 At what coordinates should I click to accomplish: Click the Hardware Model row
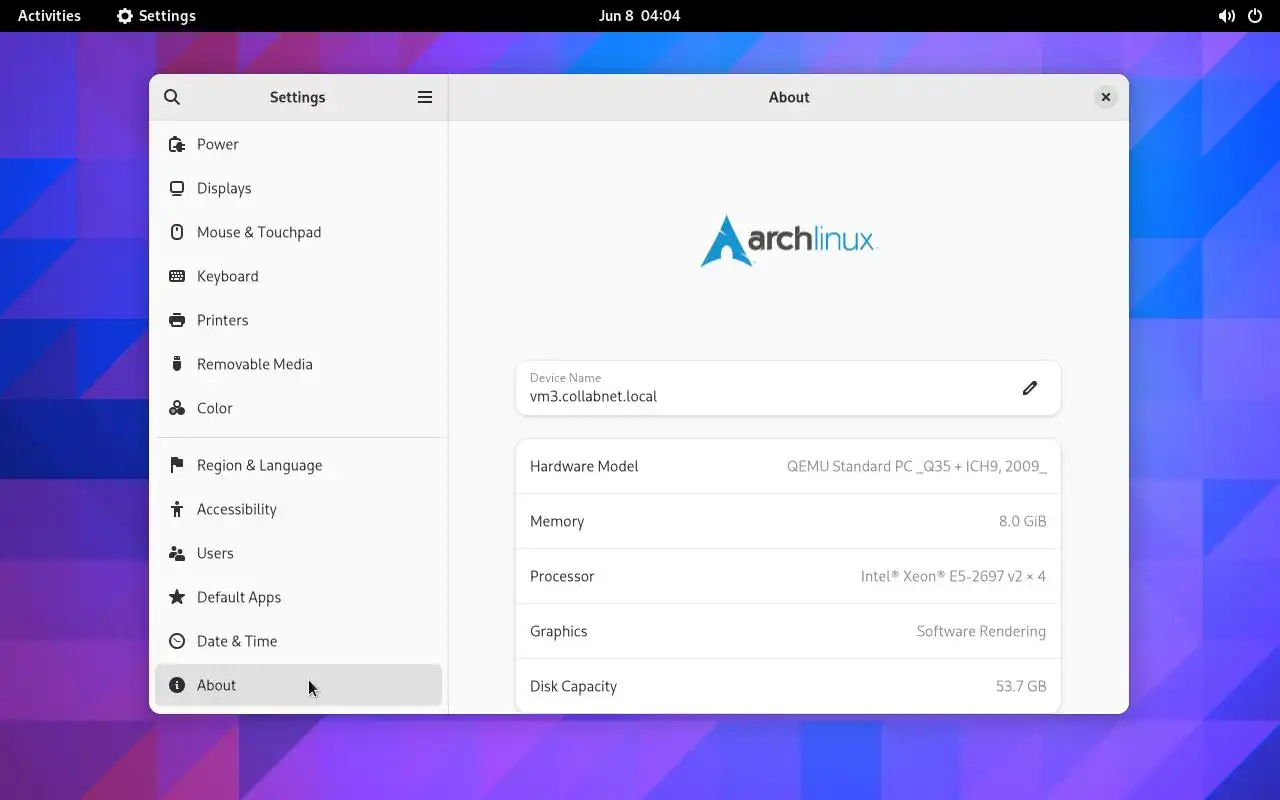(788, 466)
